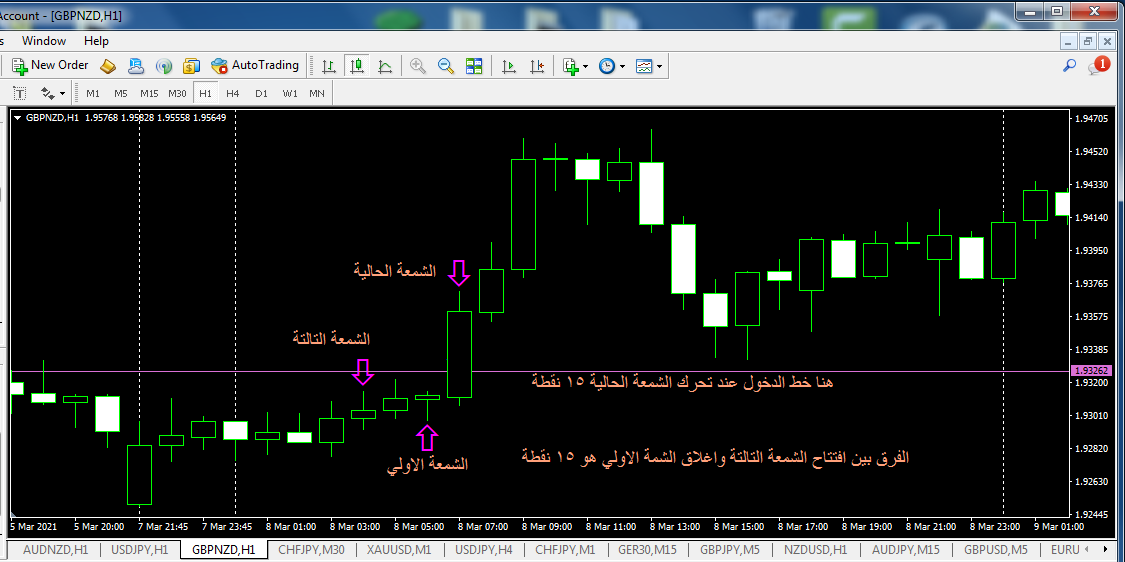Enable chart auto scroll icon

click(x=509, y=66)
